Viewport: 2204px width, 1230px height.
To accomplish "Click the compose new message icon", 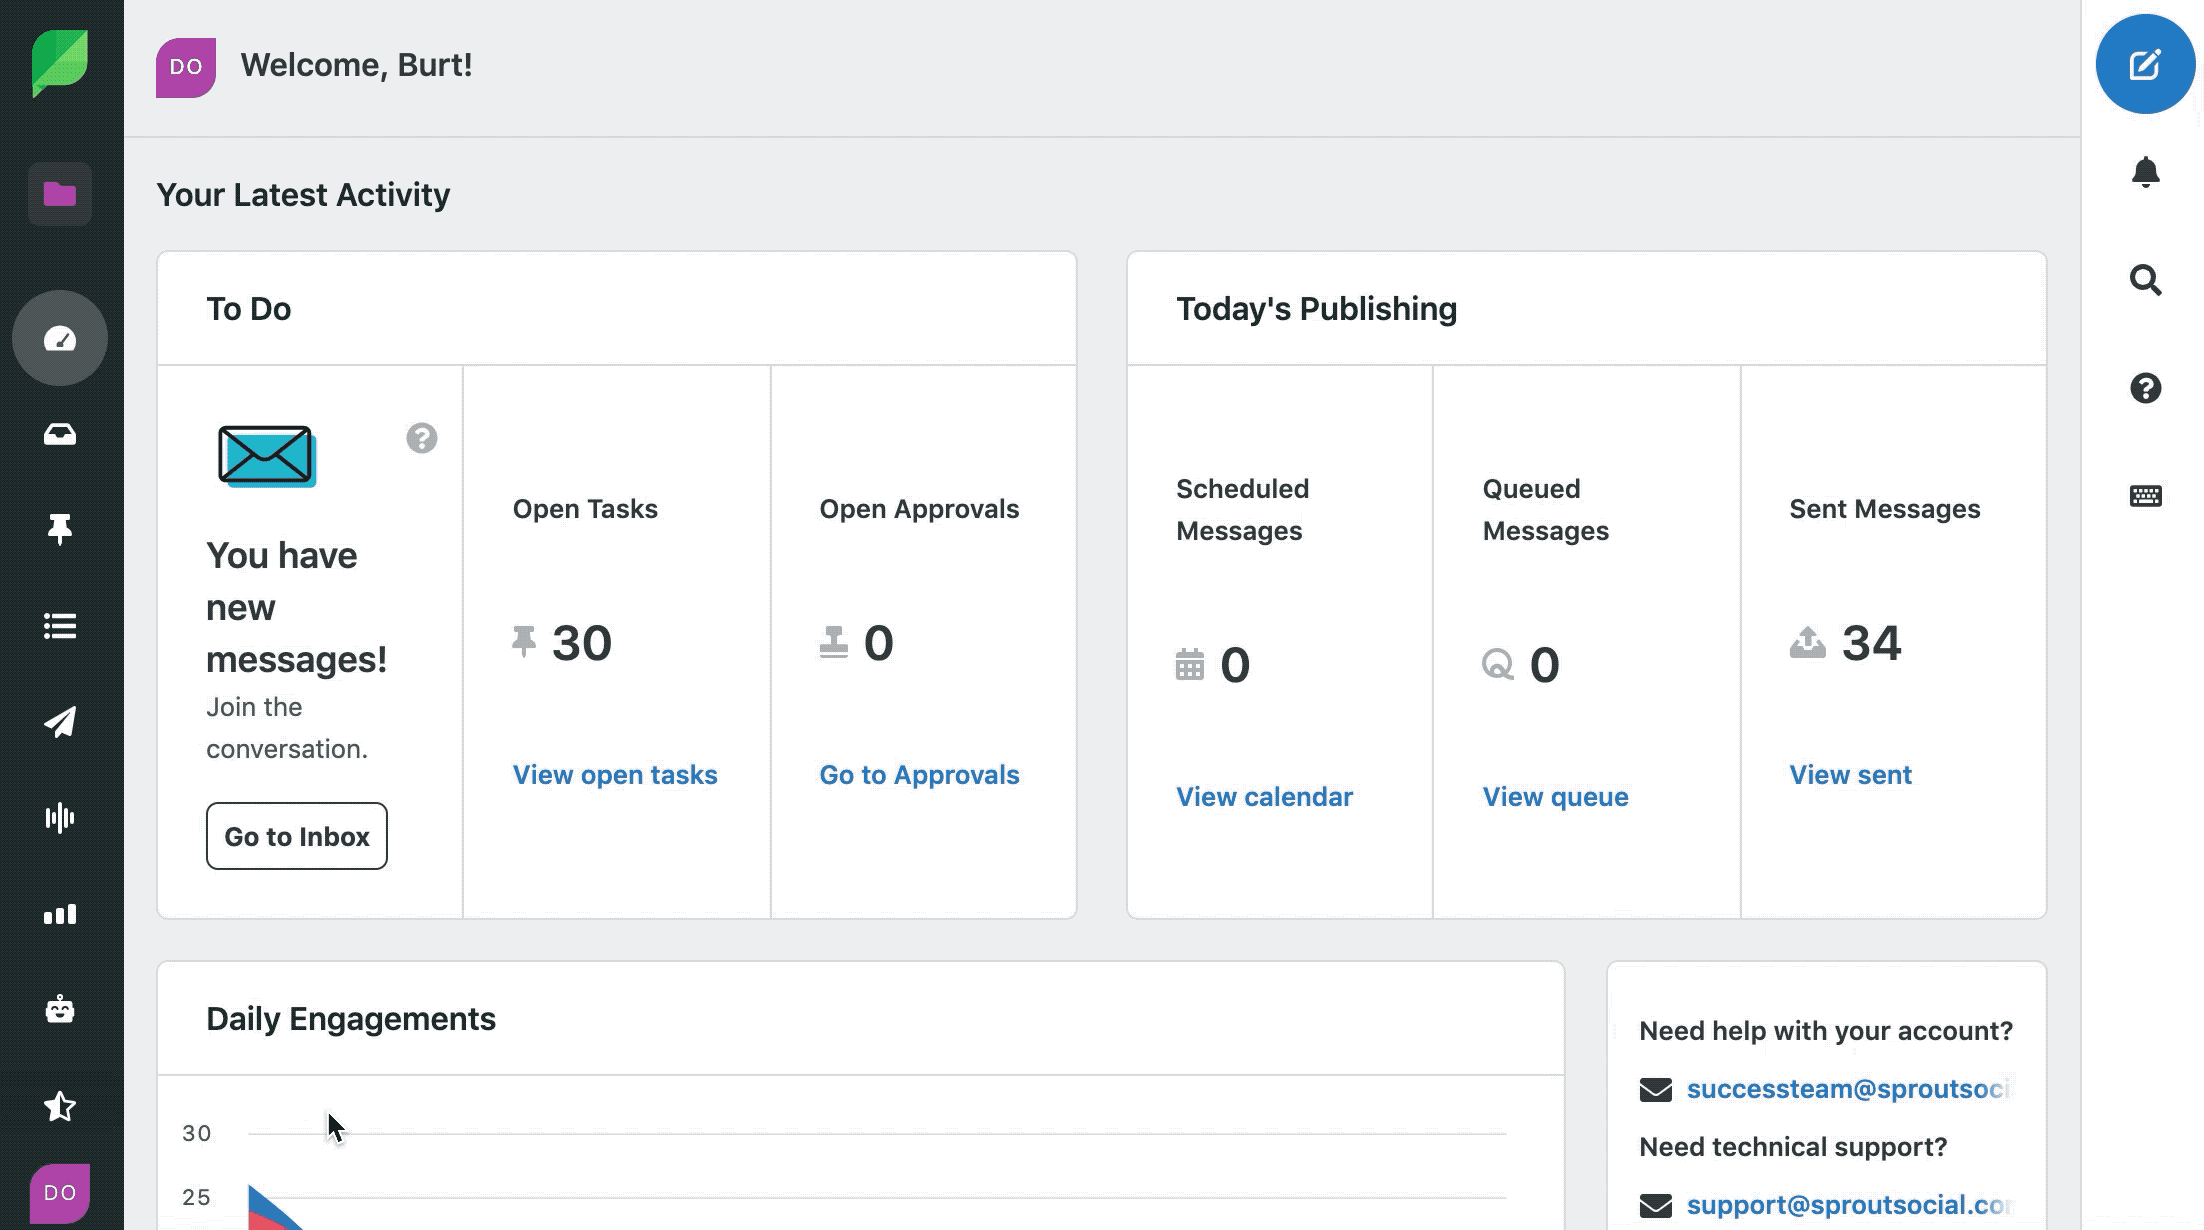I will [x=2146, y=64].
